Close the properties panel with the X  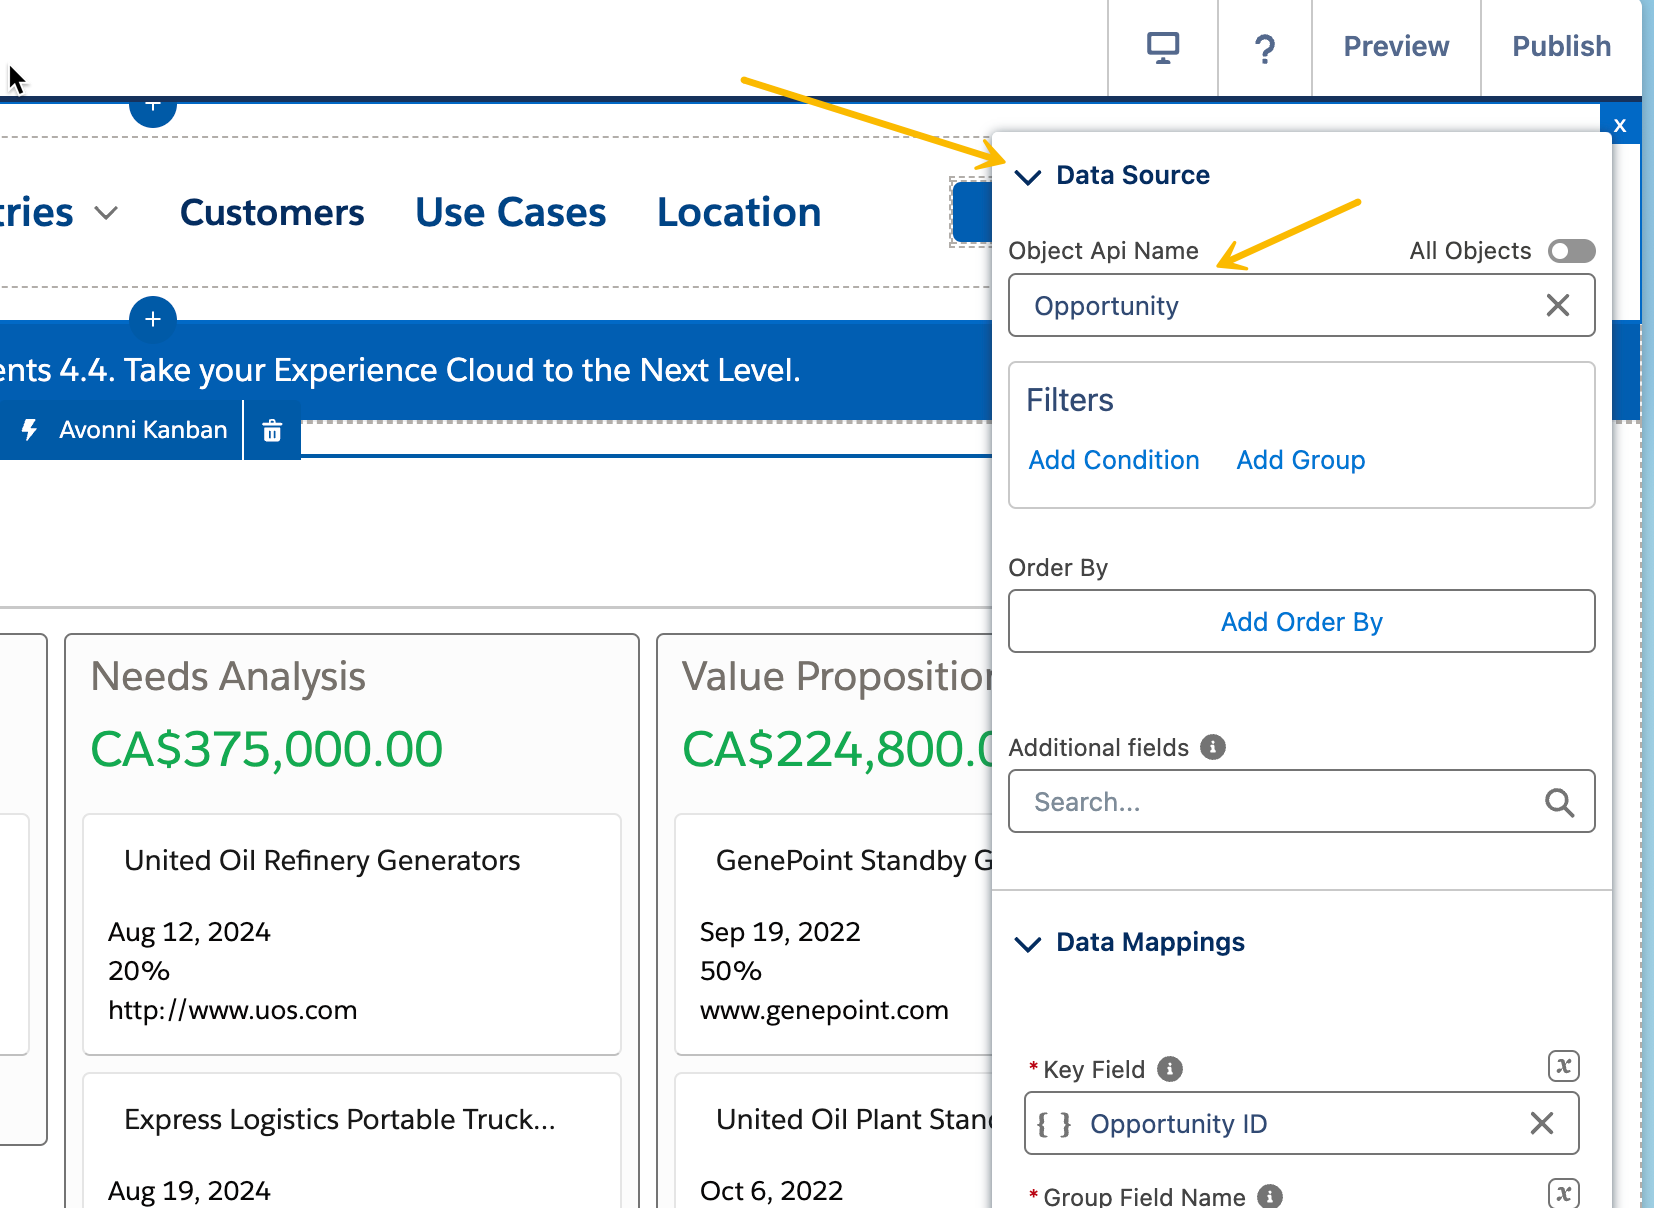(1620, 125)
